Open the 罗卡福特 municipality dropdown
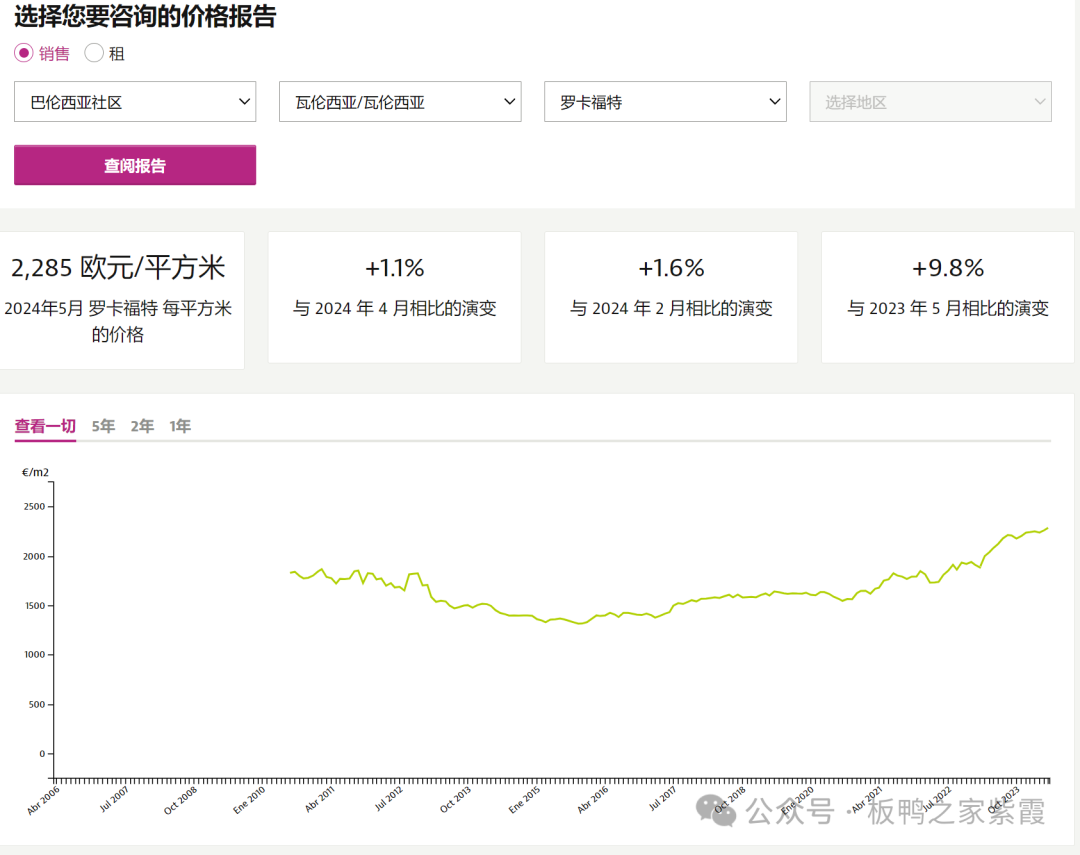1080x855 pixels. coord(665,102)
